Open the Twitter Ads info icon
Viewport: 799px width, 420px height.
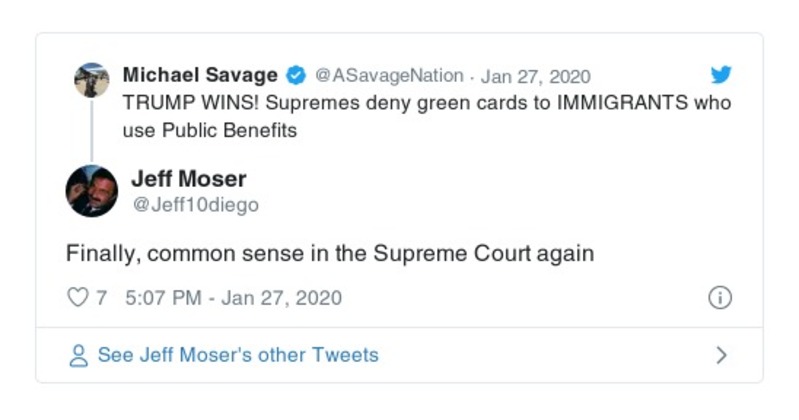720,298
